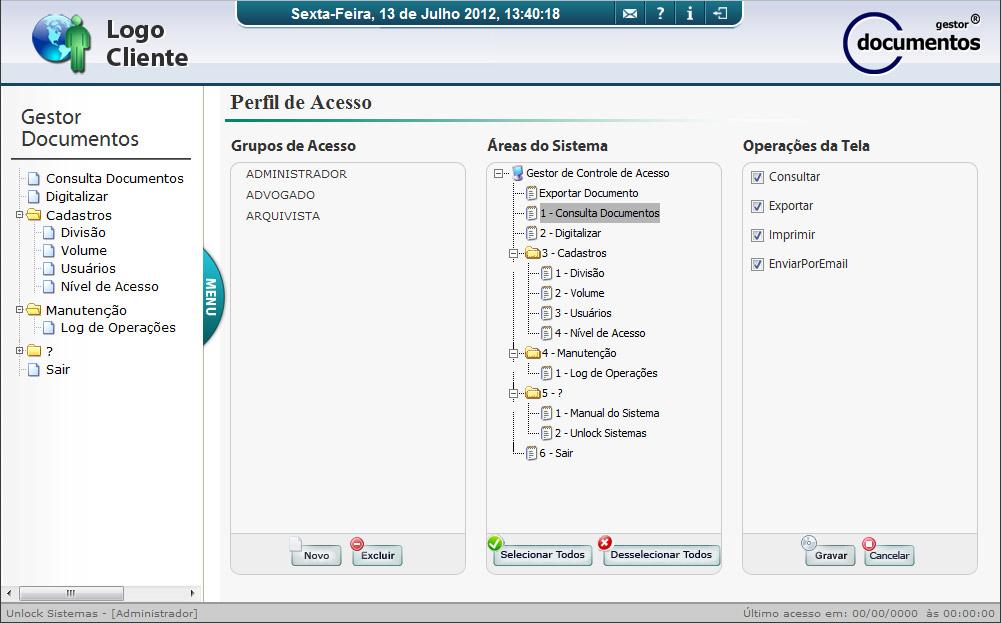Open help via the question mark icon
This screenshot has width=1001, height=623.
660,13
